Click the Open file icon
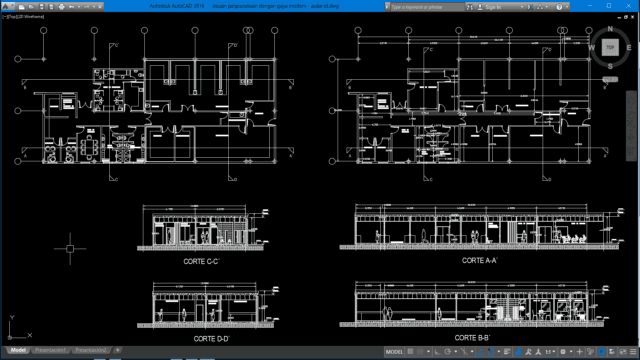 [x=31, y=7]
